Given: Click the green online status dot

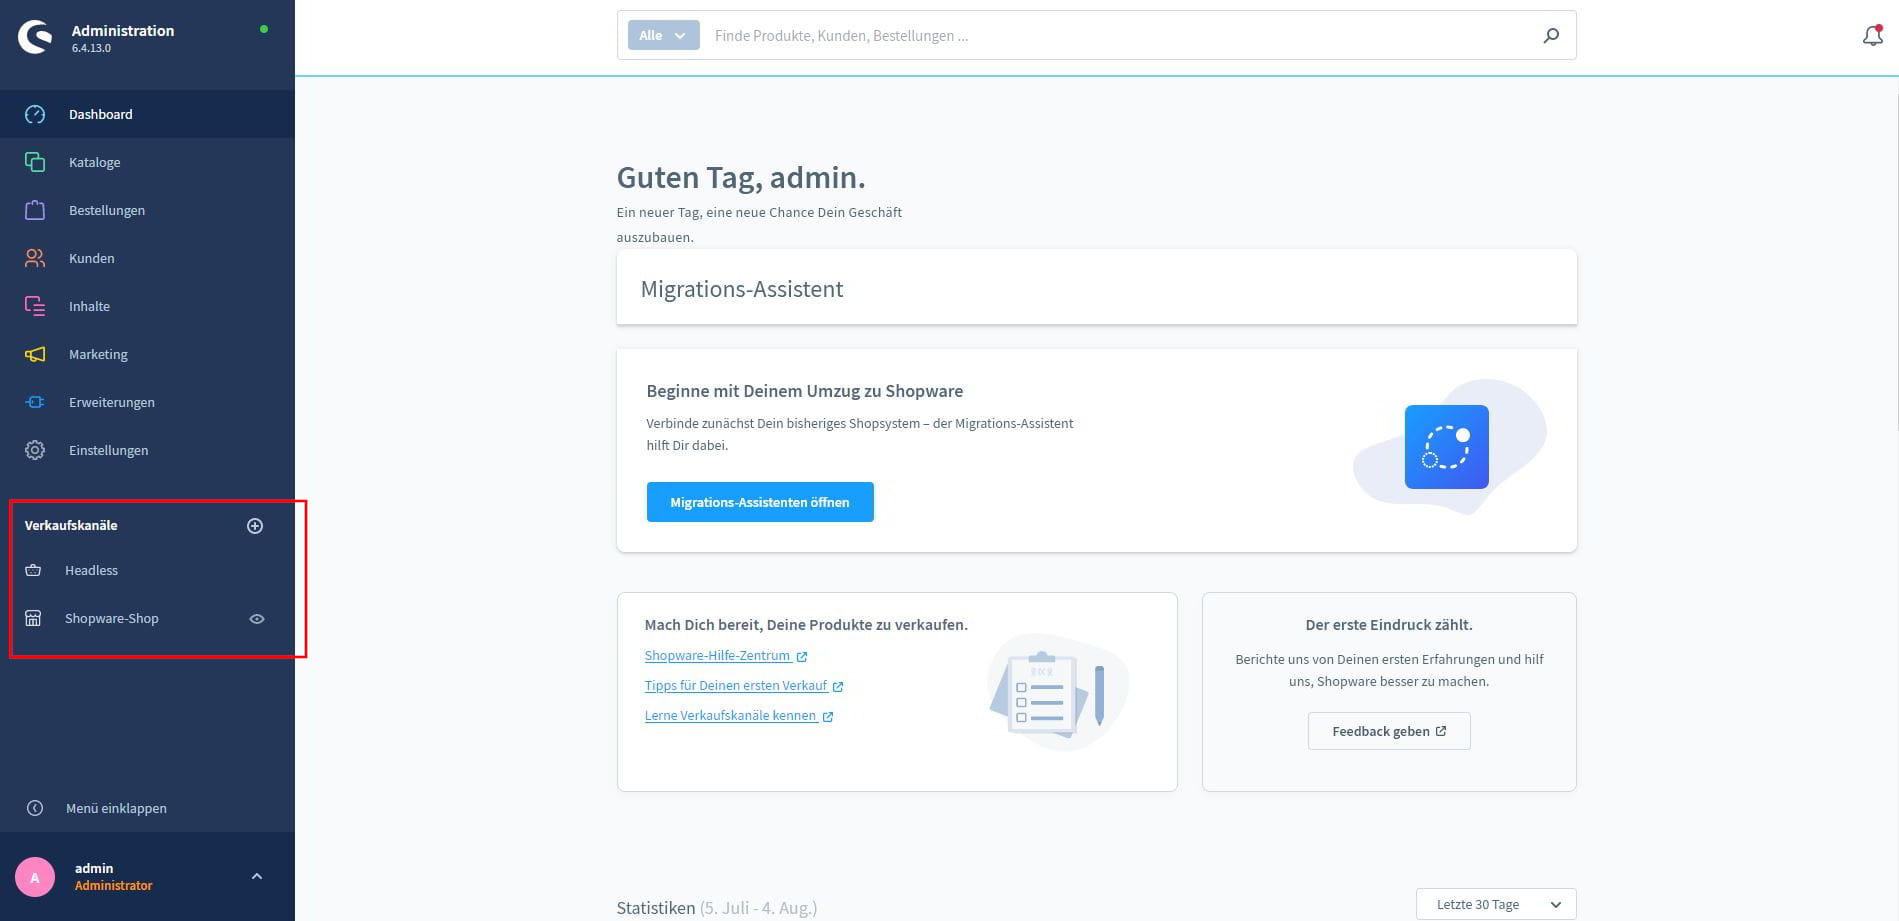Looking at the screenshot, I should point(264,29).
